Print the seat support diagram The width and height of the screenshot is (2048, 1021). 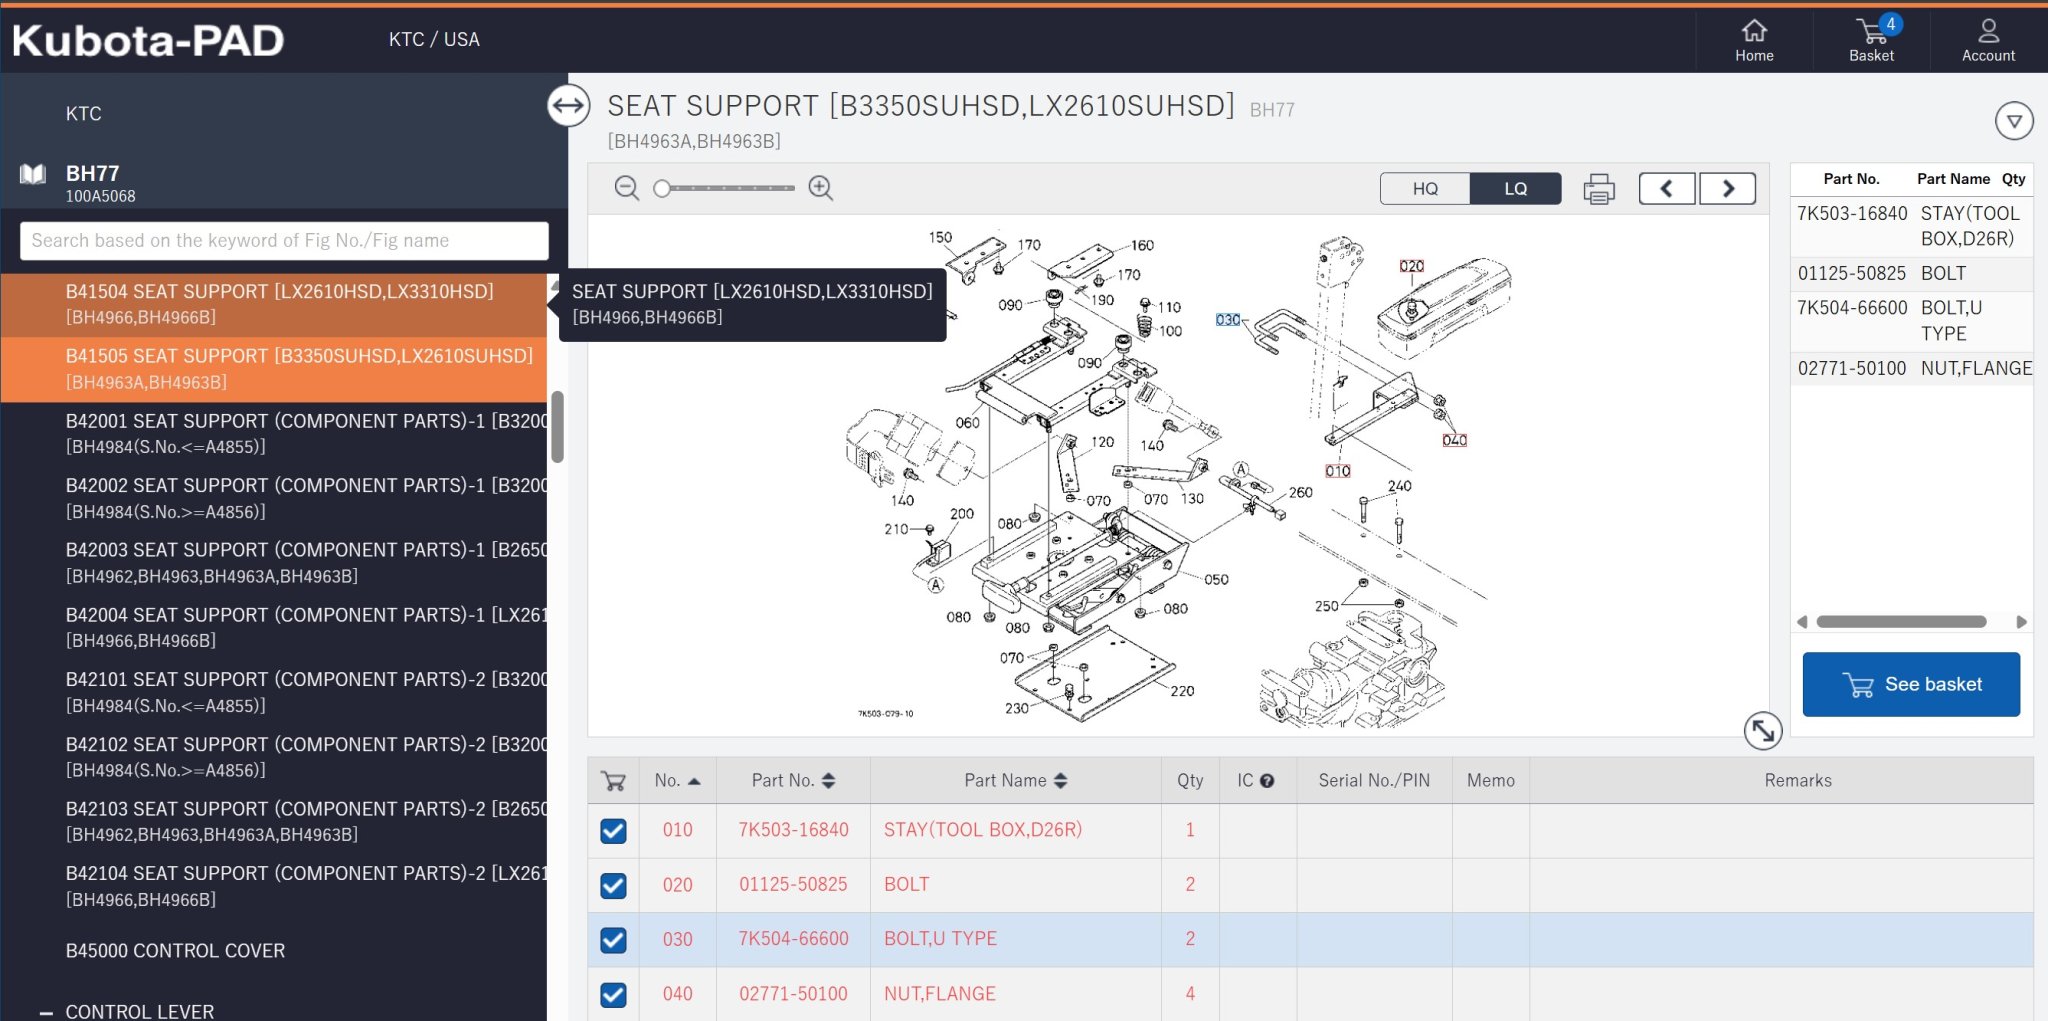[1599, 189]
